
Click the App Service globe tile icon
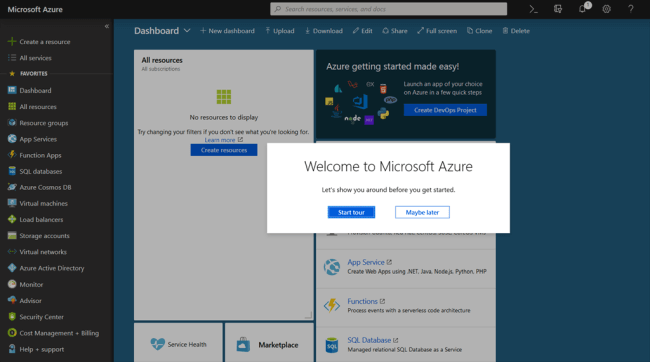click(x=332, y=267)
